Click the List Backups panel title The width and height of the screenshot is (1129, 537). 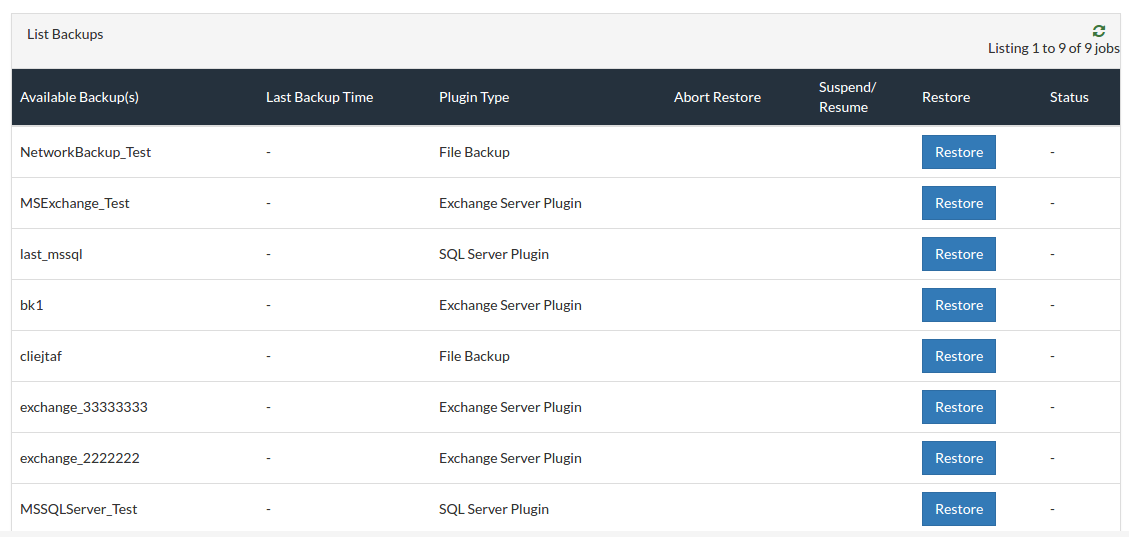coord(65,34)
